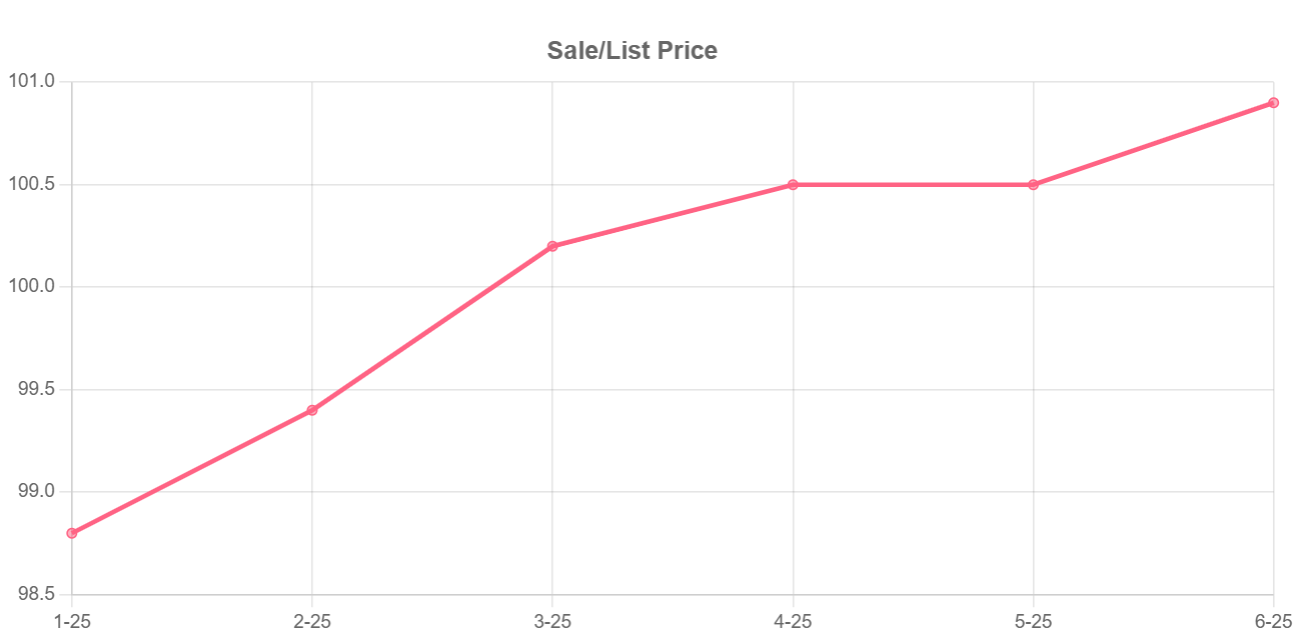Click the 2-25 data point marker

pos(312,410)
